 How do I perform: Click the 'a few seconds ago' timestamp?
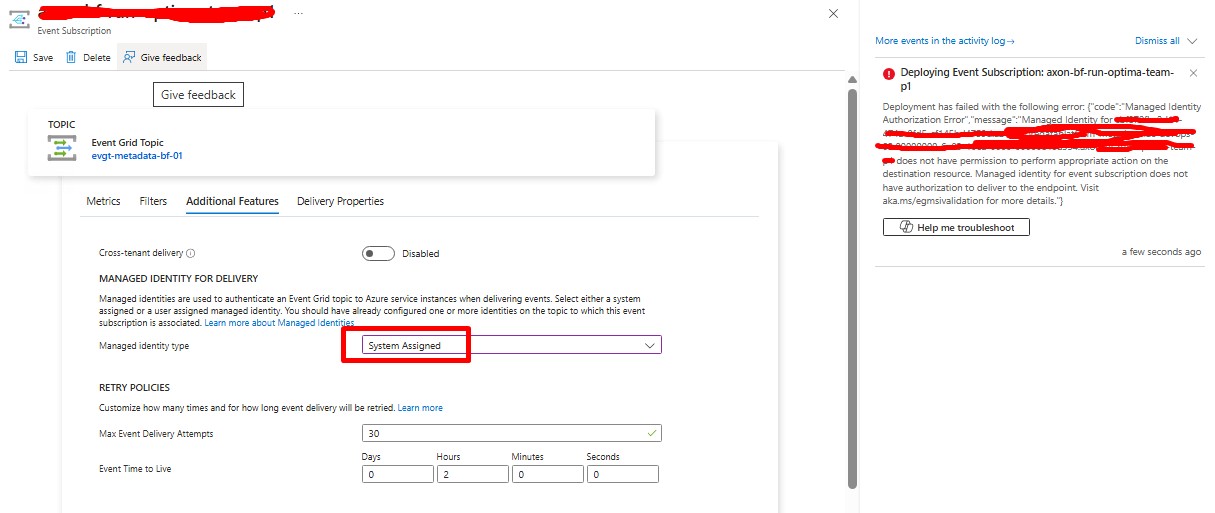(1161, 252)
